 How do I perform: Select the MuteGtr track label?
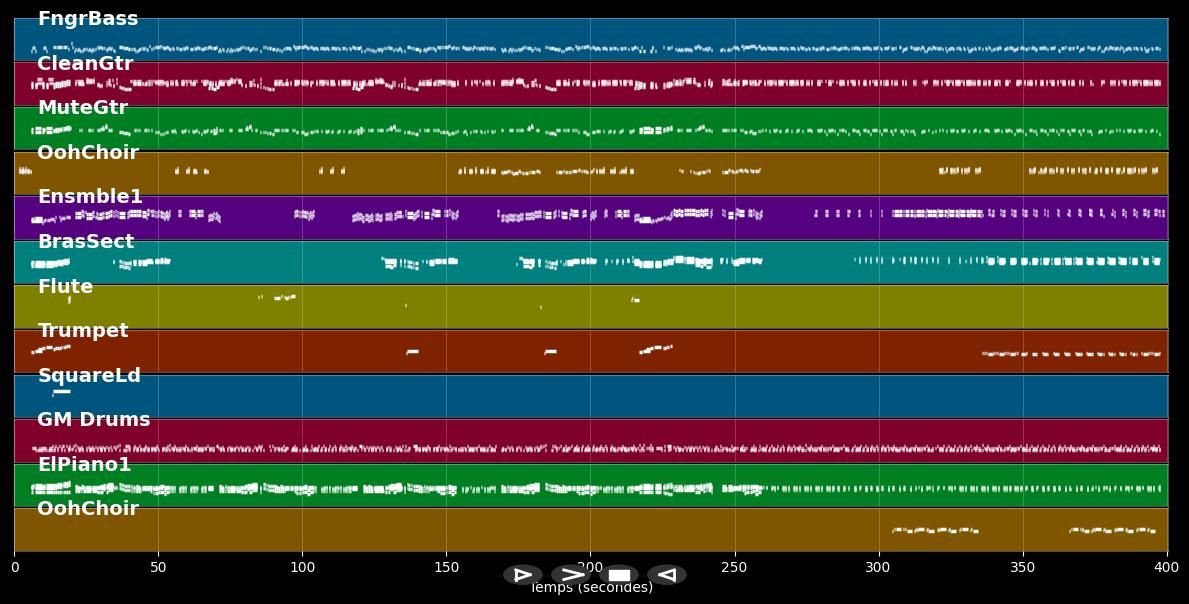pos(83,108)
